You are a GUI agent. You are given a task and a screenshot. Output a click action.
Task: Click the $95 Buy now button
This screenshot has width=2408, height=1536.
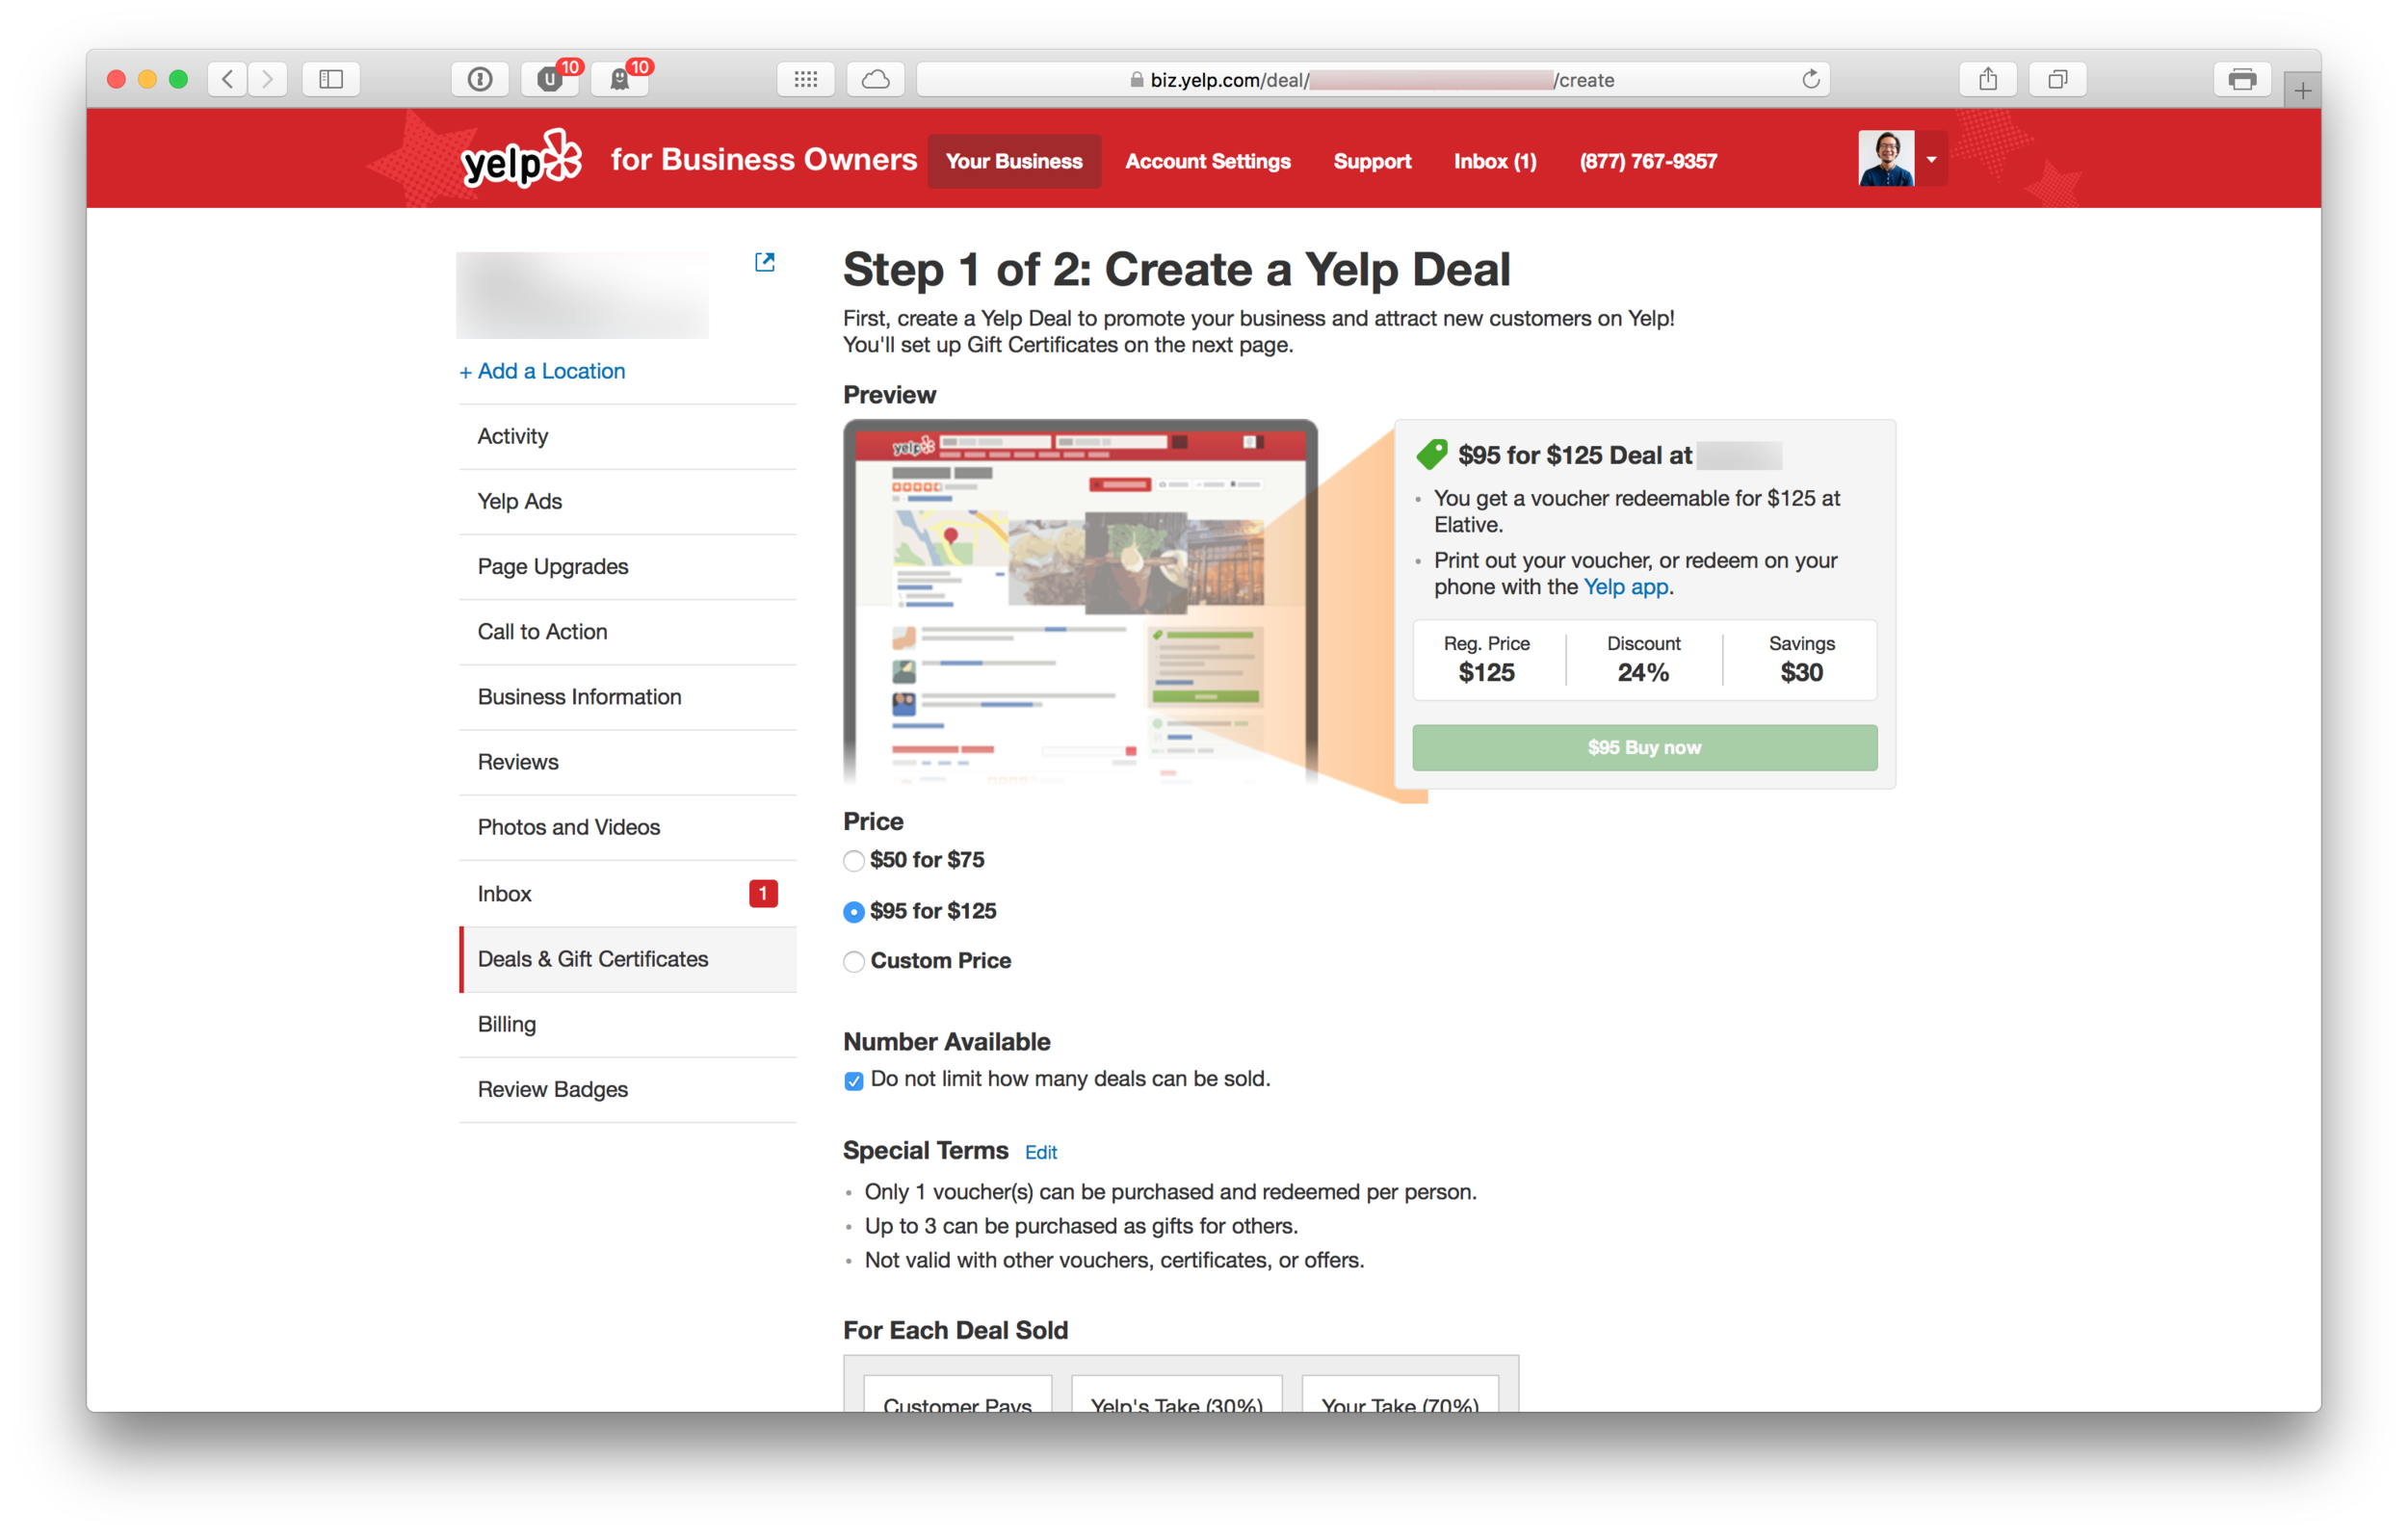pyautogui.click(x=1644, y=748)
